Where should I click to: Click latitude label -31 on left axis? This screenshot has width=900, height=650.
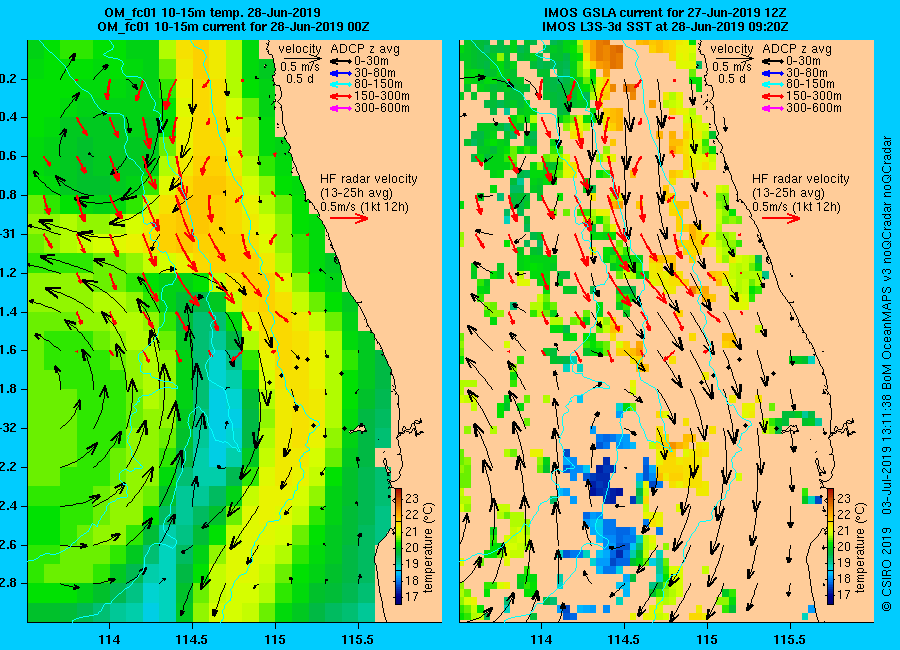pyautogui.click(x=8, y=234)
